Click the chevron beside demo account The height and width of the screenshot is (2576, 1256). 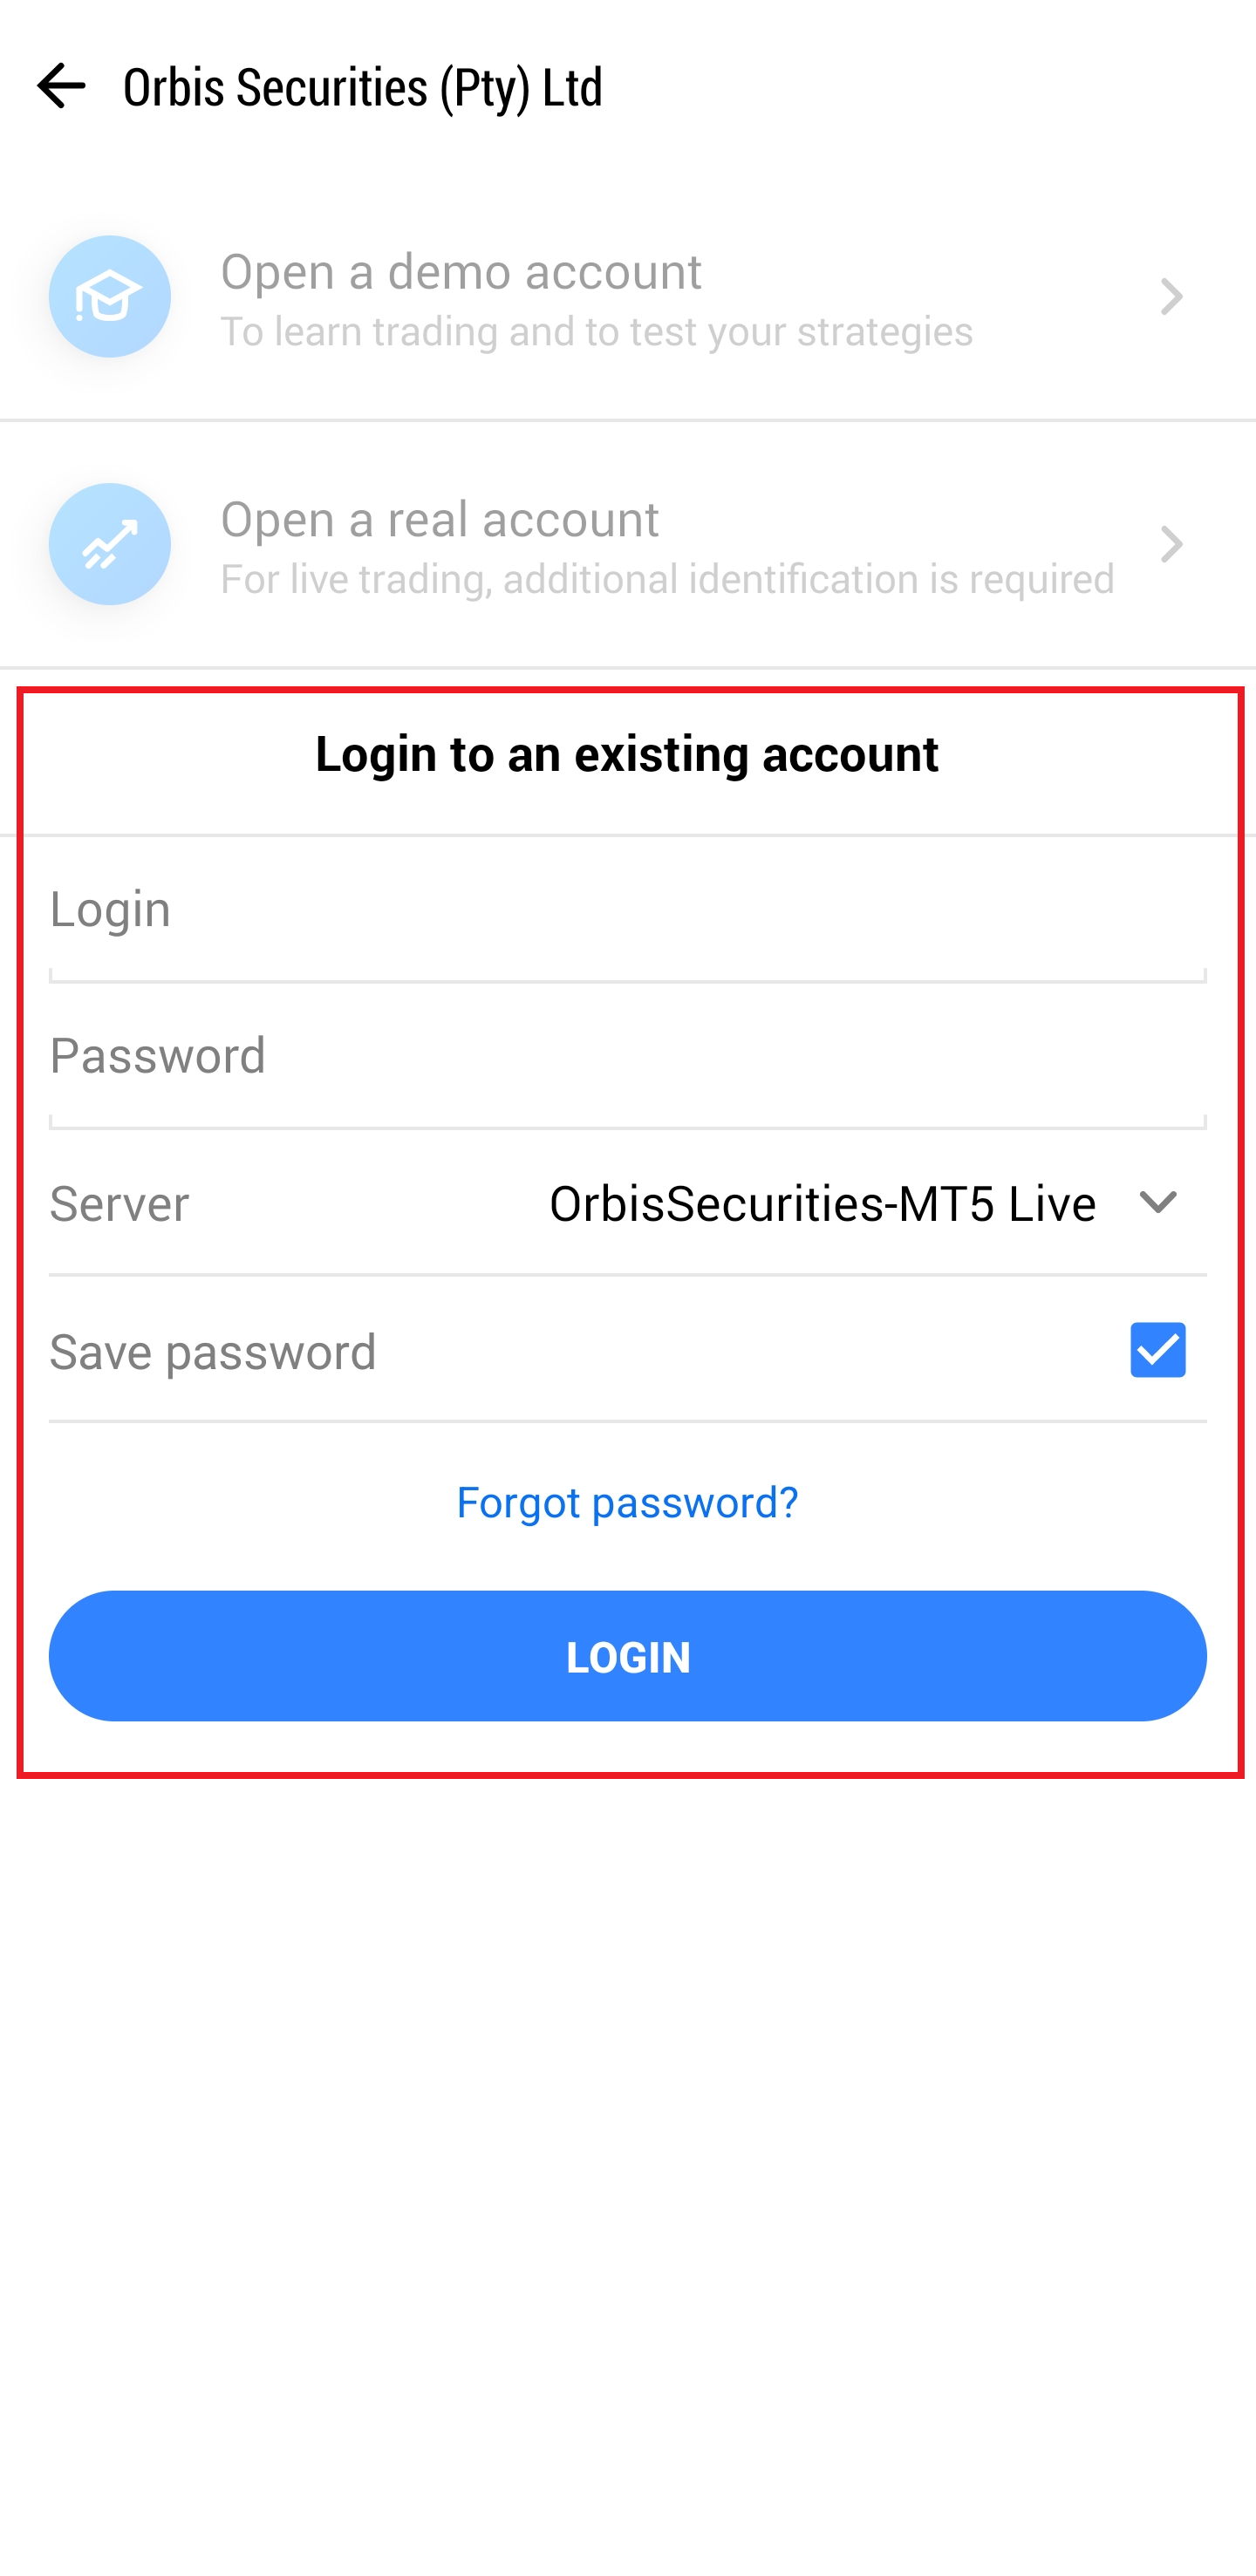point(1171,296)
